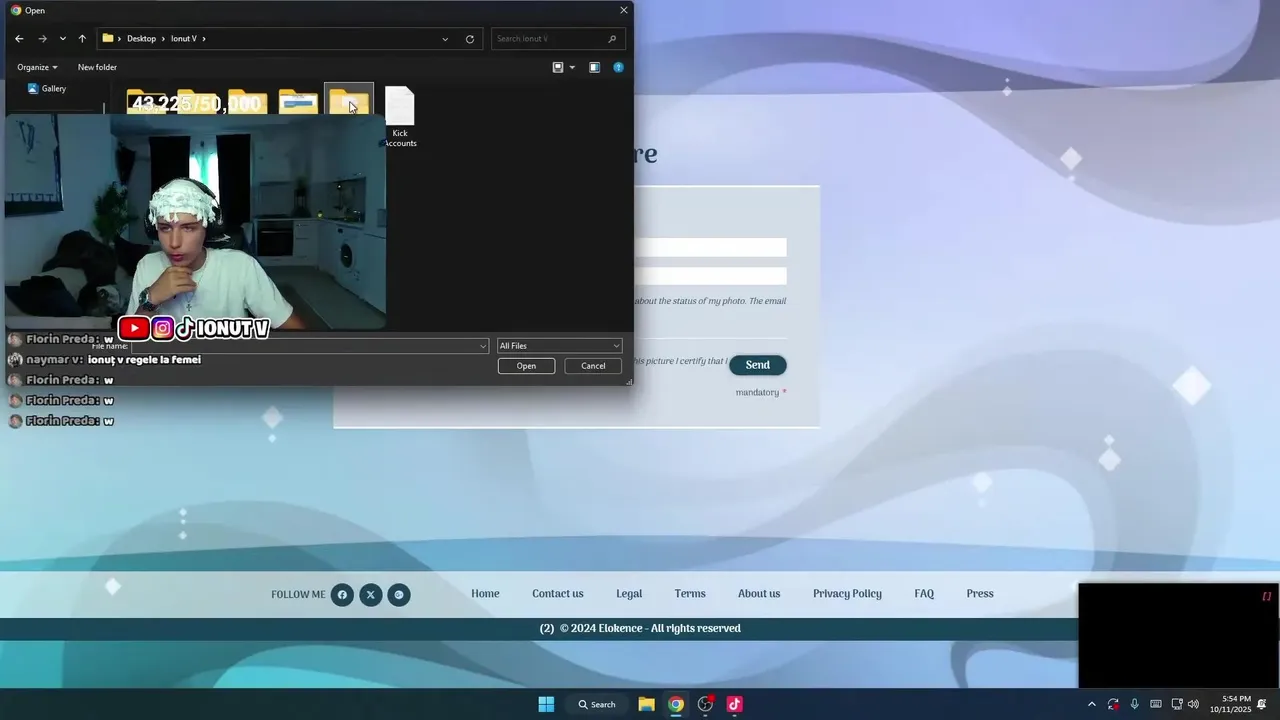This screenshot has height=720, width=1280.
Task: Change the view layout icon
Action: pyautogui.click(x=558, y=67)
